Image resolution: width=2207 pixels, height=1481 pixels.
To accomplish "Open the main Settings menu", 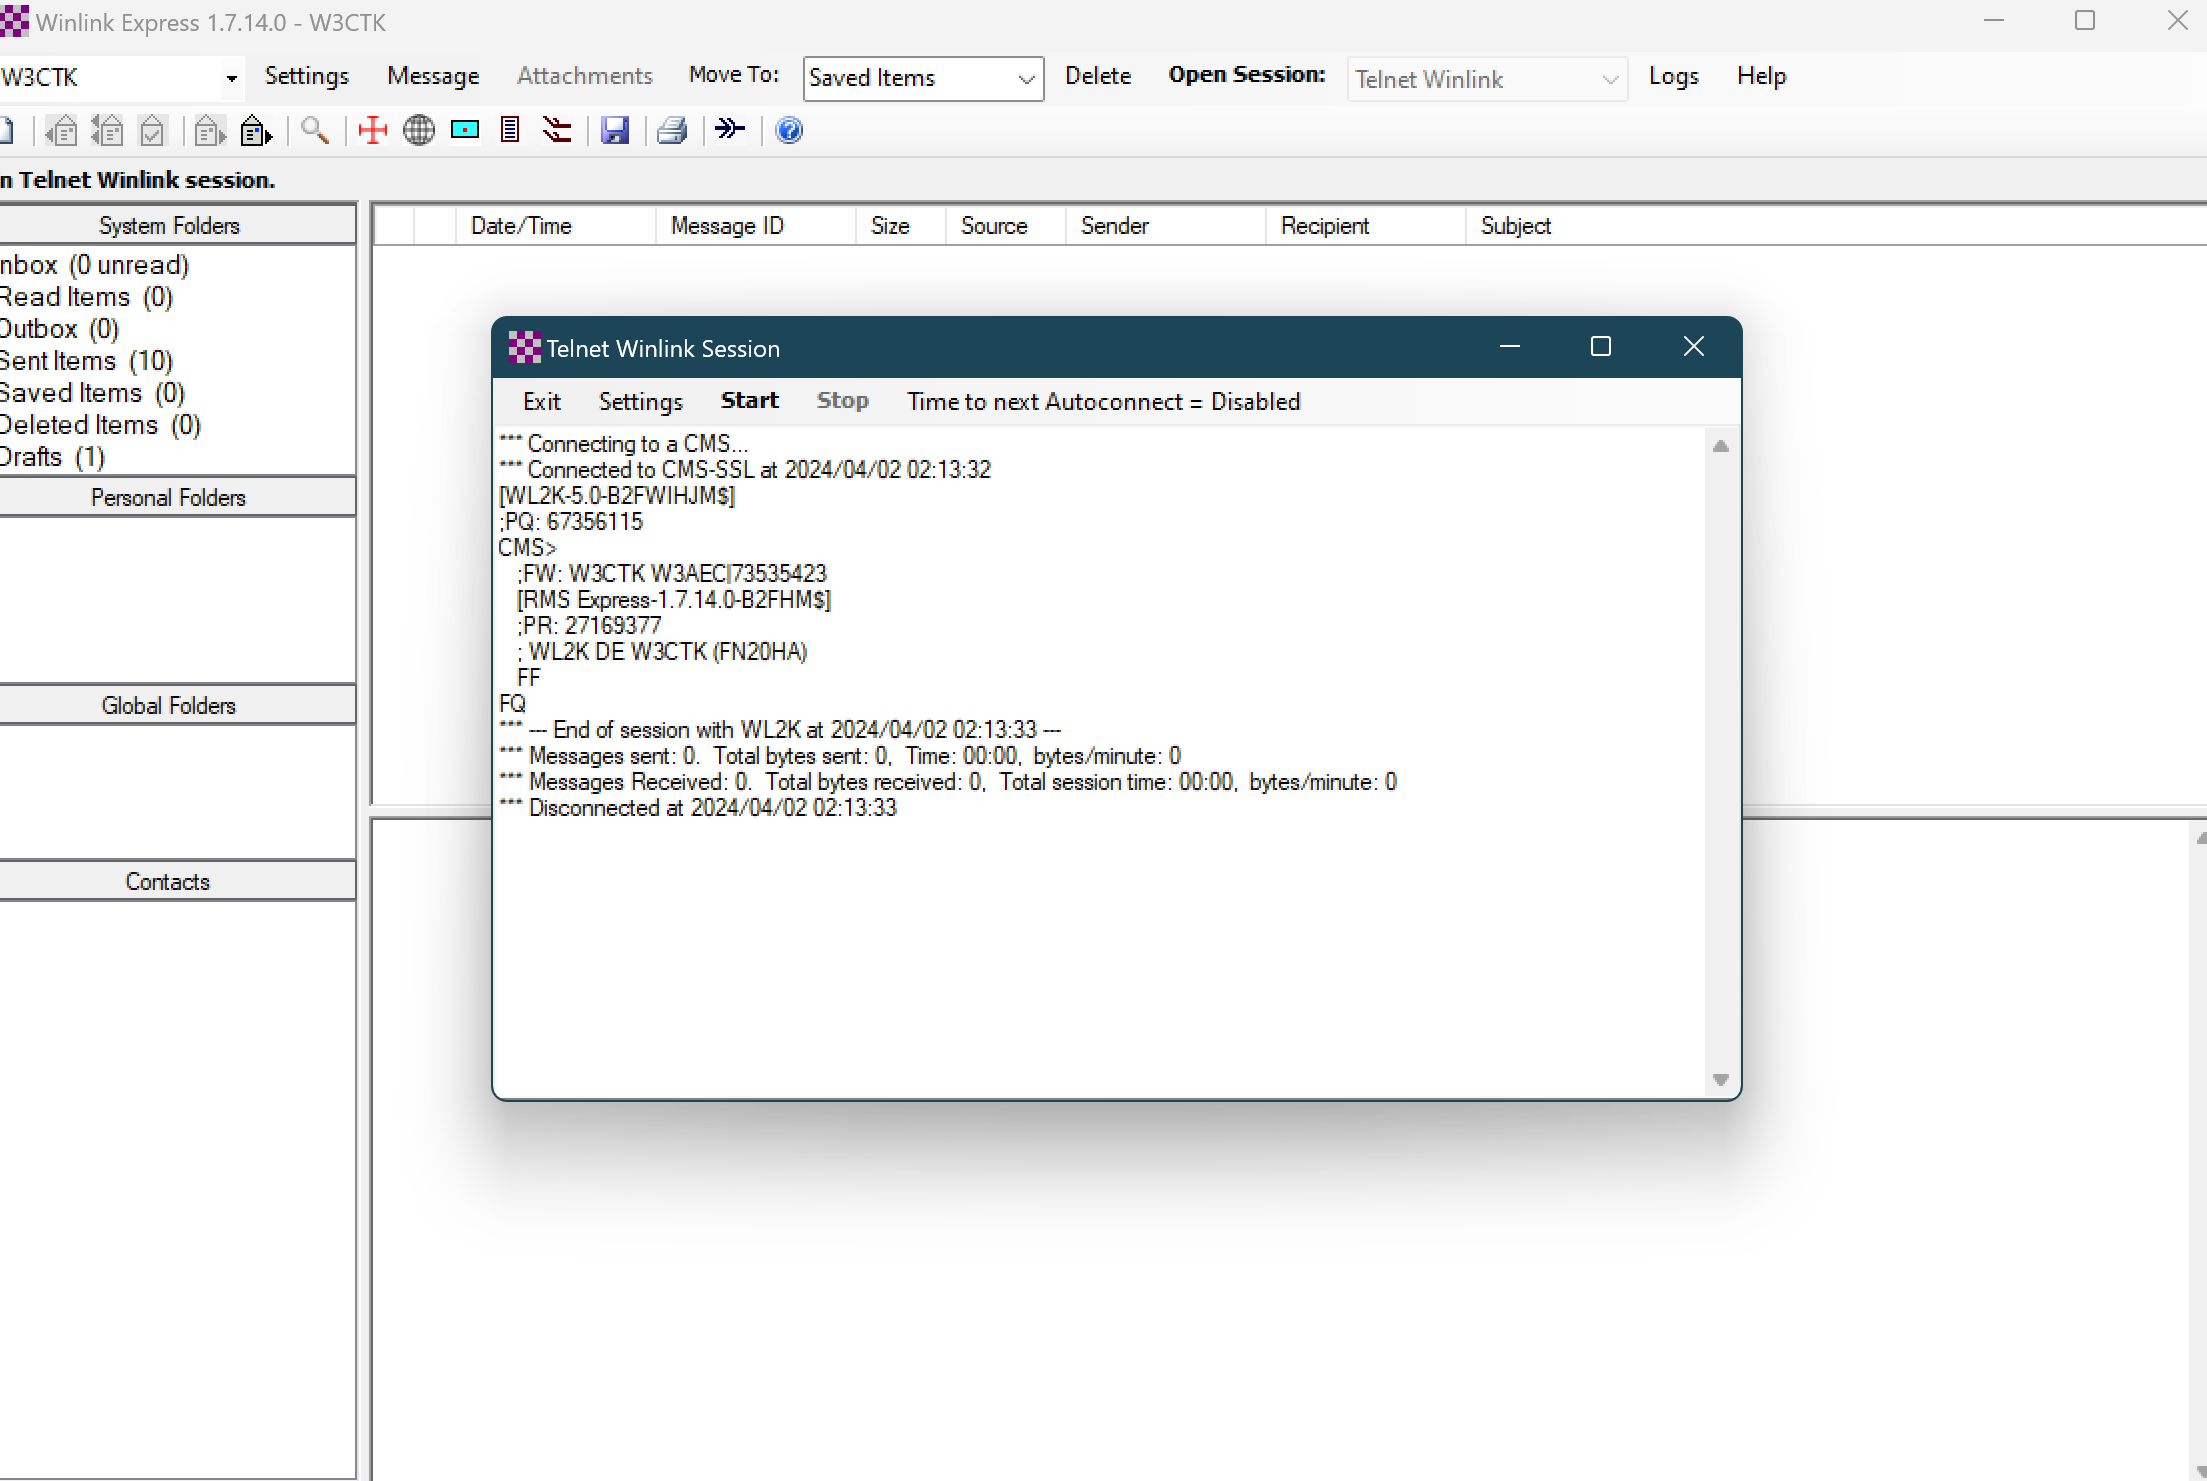I will (307, 76).
